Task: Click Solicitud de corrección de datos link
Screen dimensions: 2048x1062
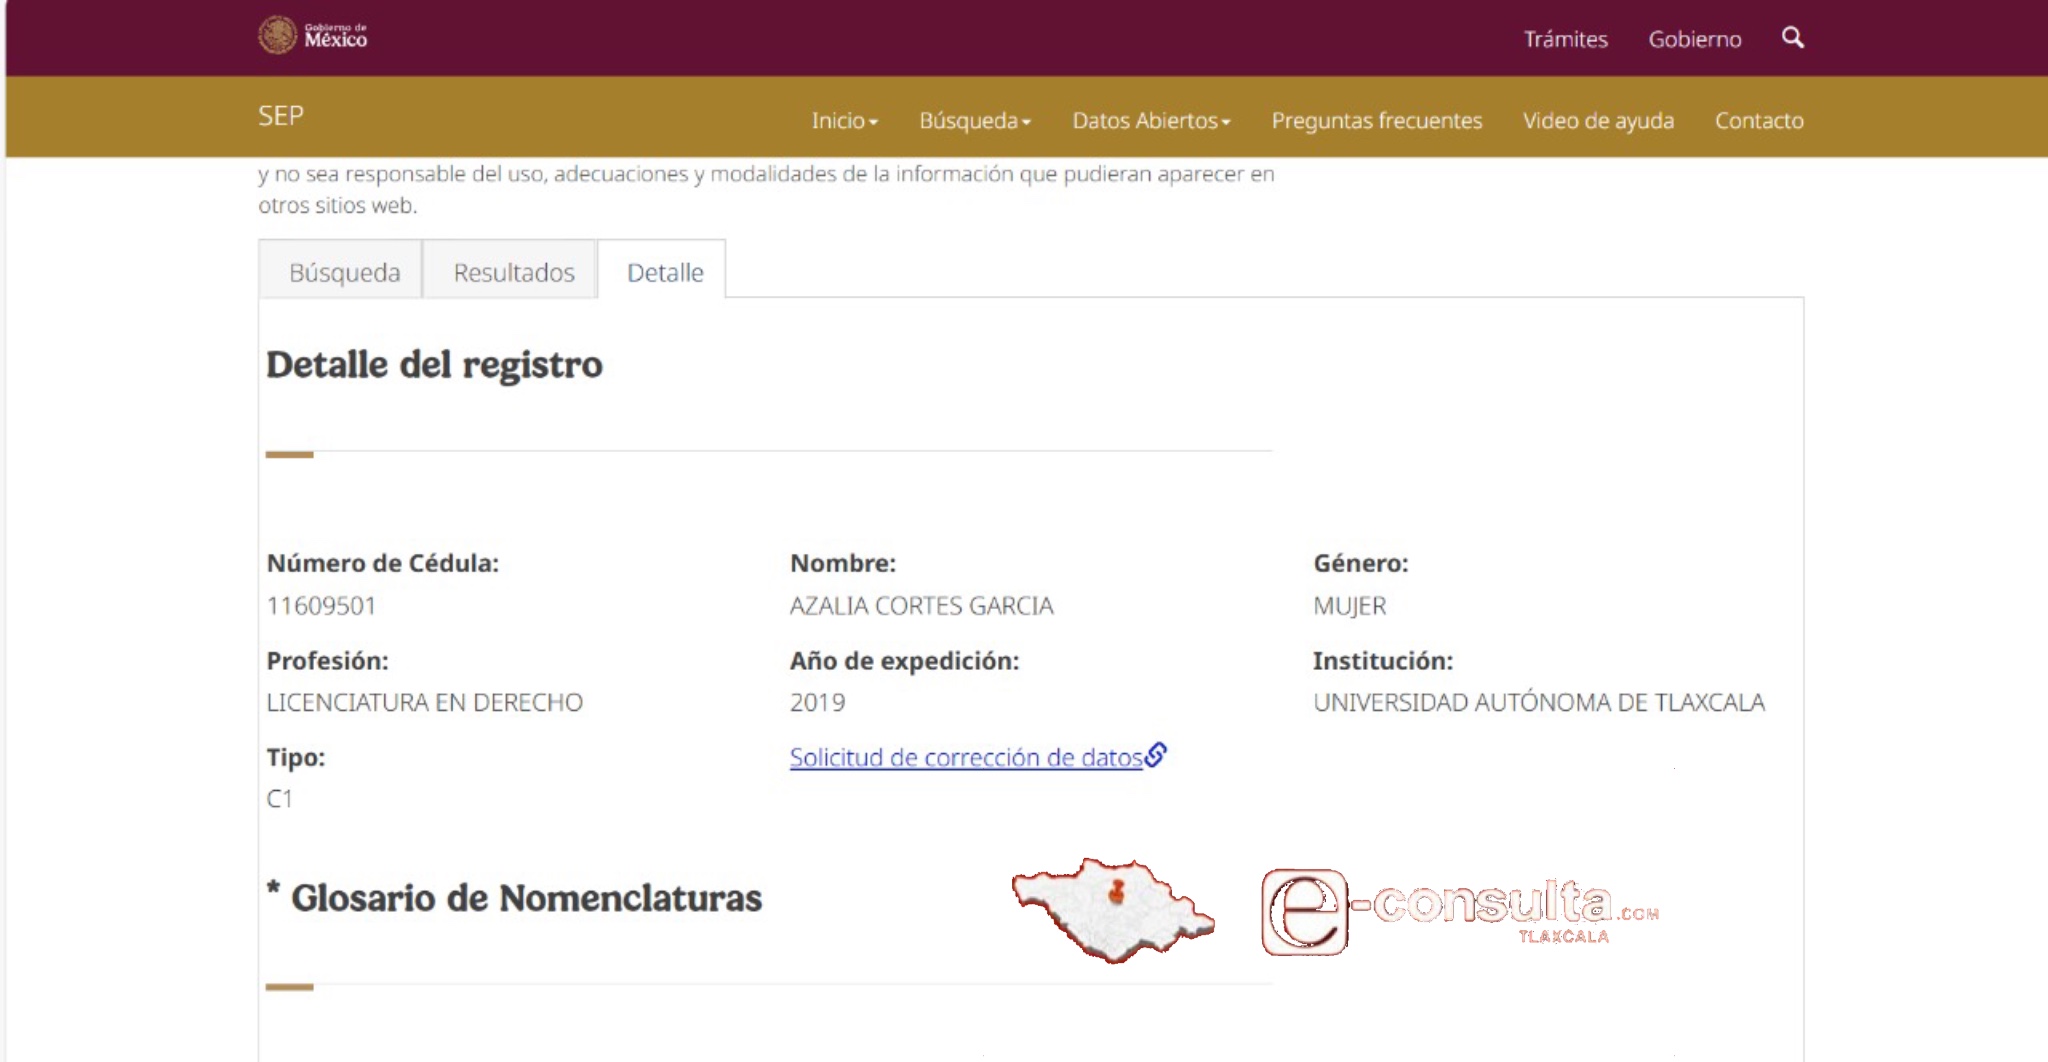Action: [965, 758]
